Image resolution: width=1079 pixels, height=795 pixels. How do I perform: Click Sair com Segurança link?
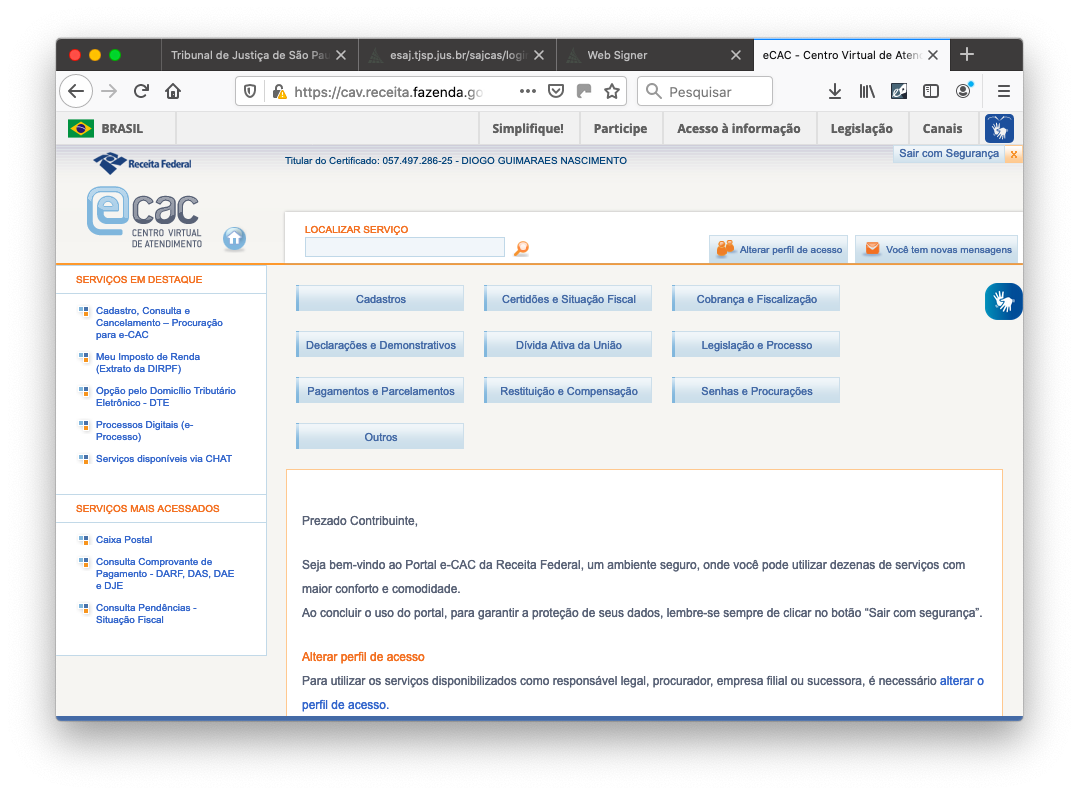[948, 154]
